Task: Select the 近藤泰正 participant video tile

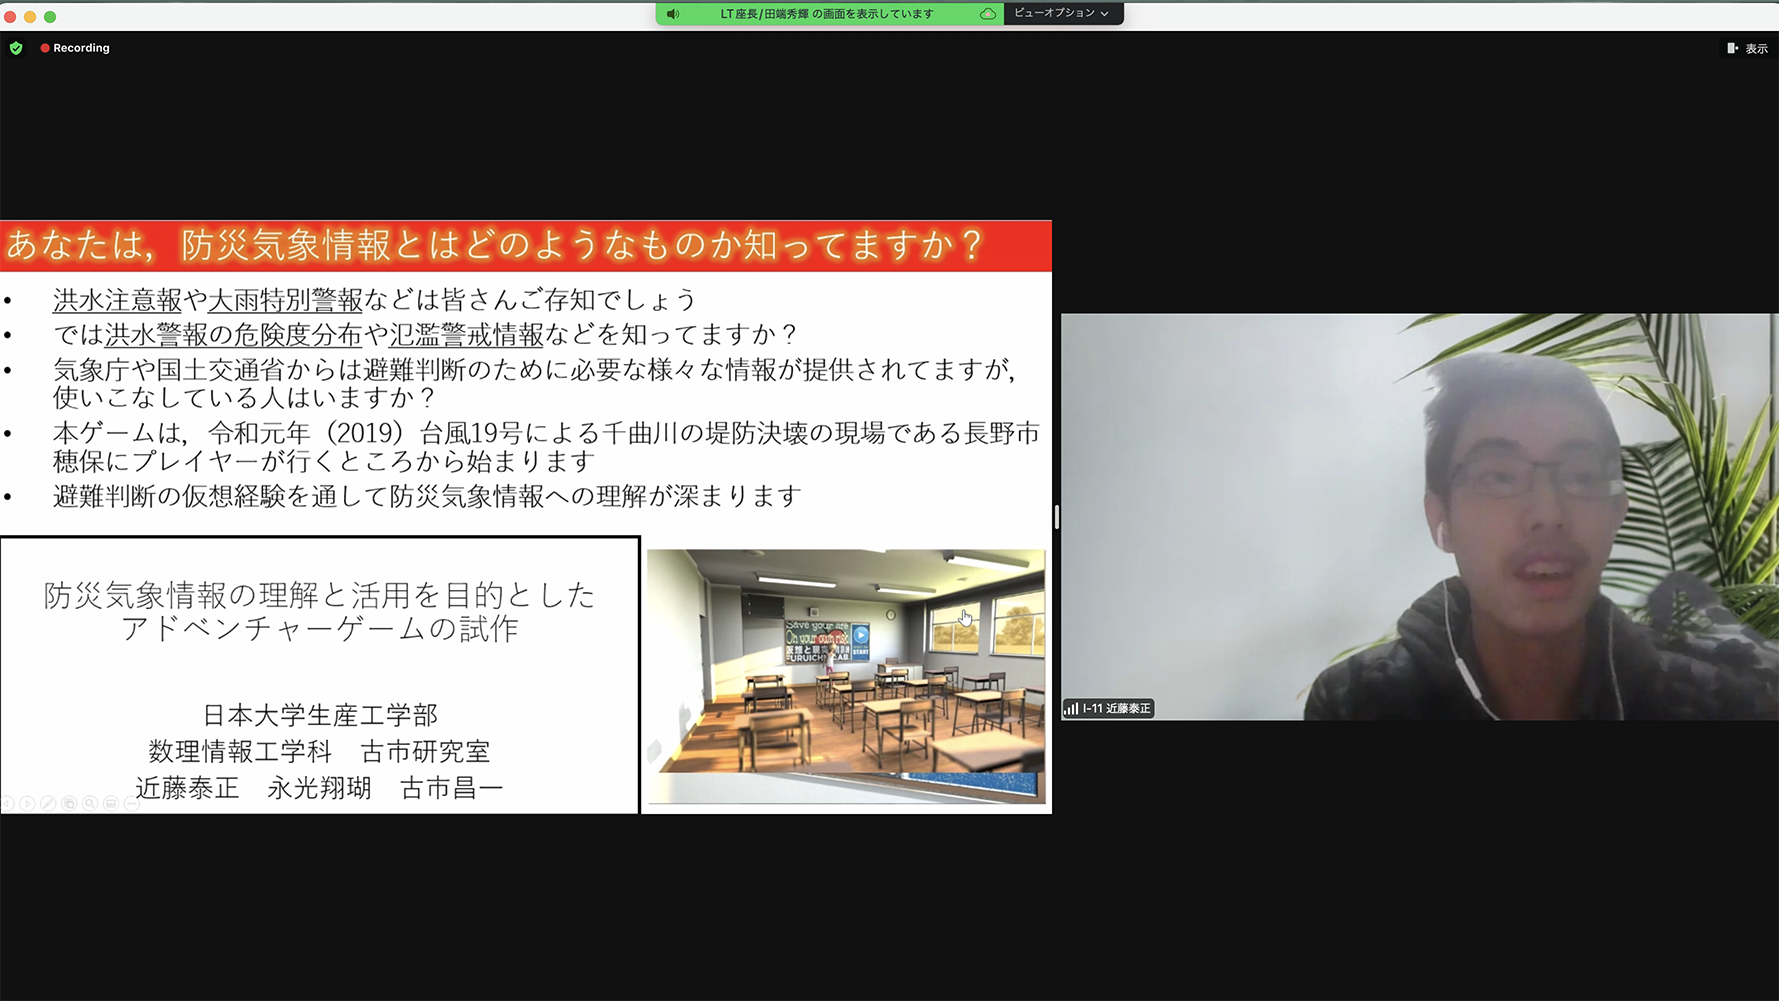Action: [1419, 516]
